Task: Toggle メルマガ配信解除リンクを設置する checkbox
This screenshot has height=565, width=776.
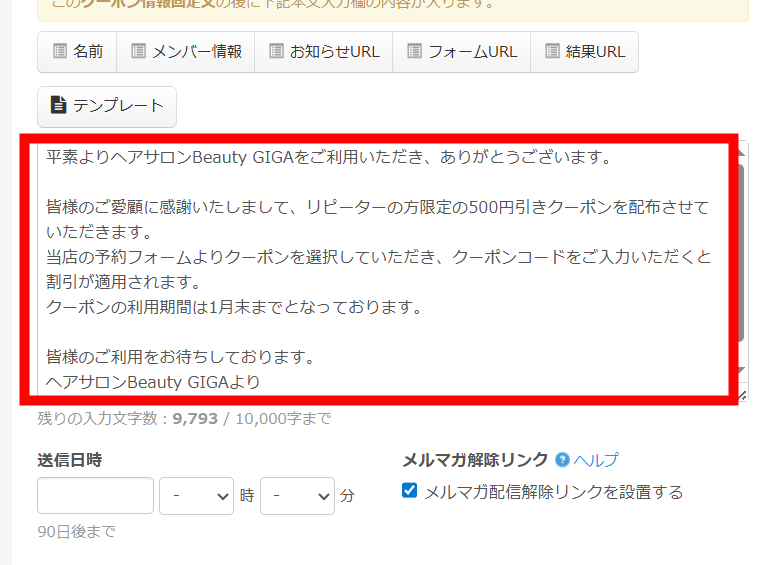Action: click(x=409, y=490)
